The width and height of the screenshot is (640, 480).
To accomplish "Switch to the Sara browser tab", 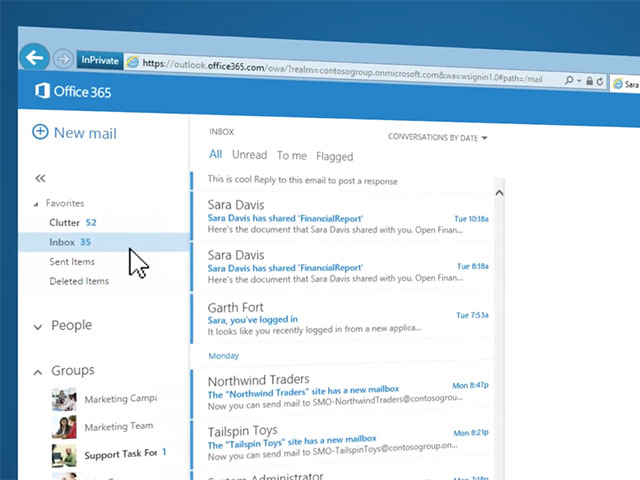I will [625, 84].
